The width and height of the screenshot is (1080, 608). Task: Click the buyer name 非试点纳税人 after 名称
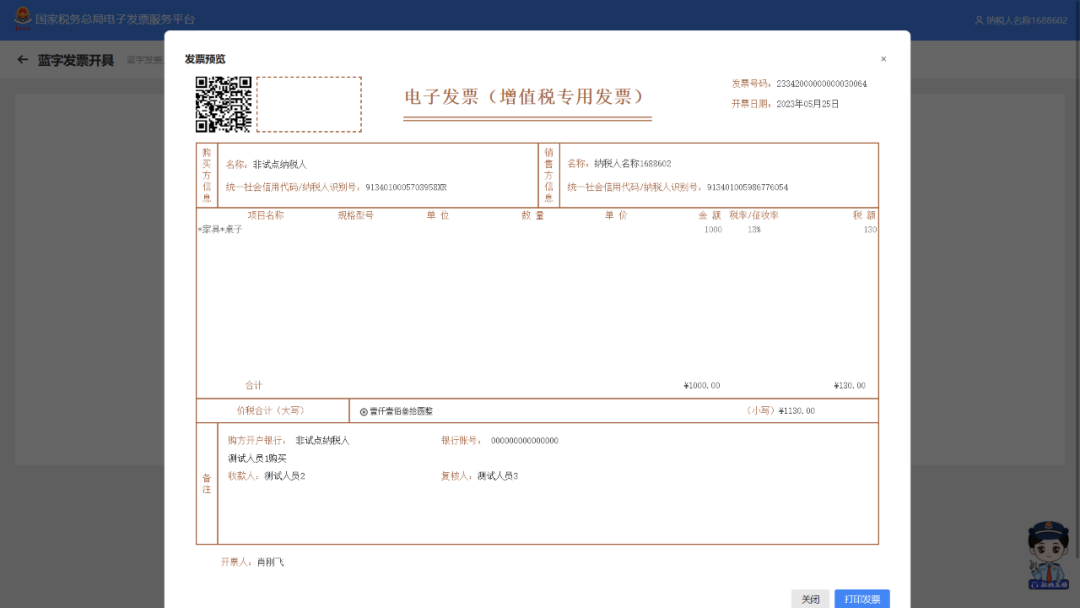[280, 165]
